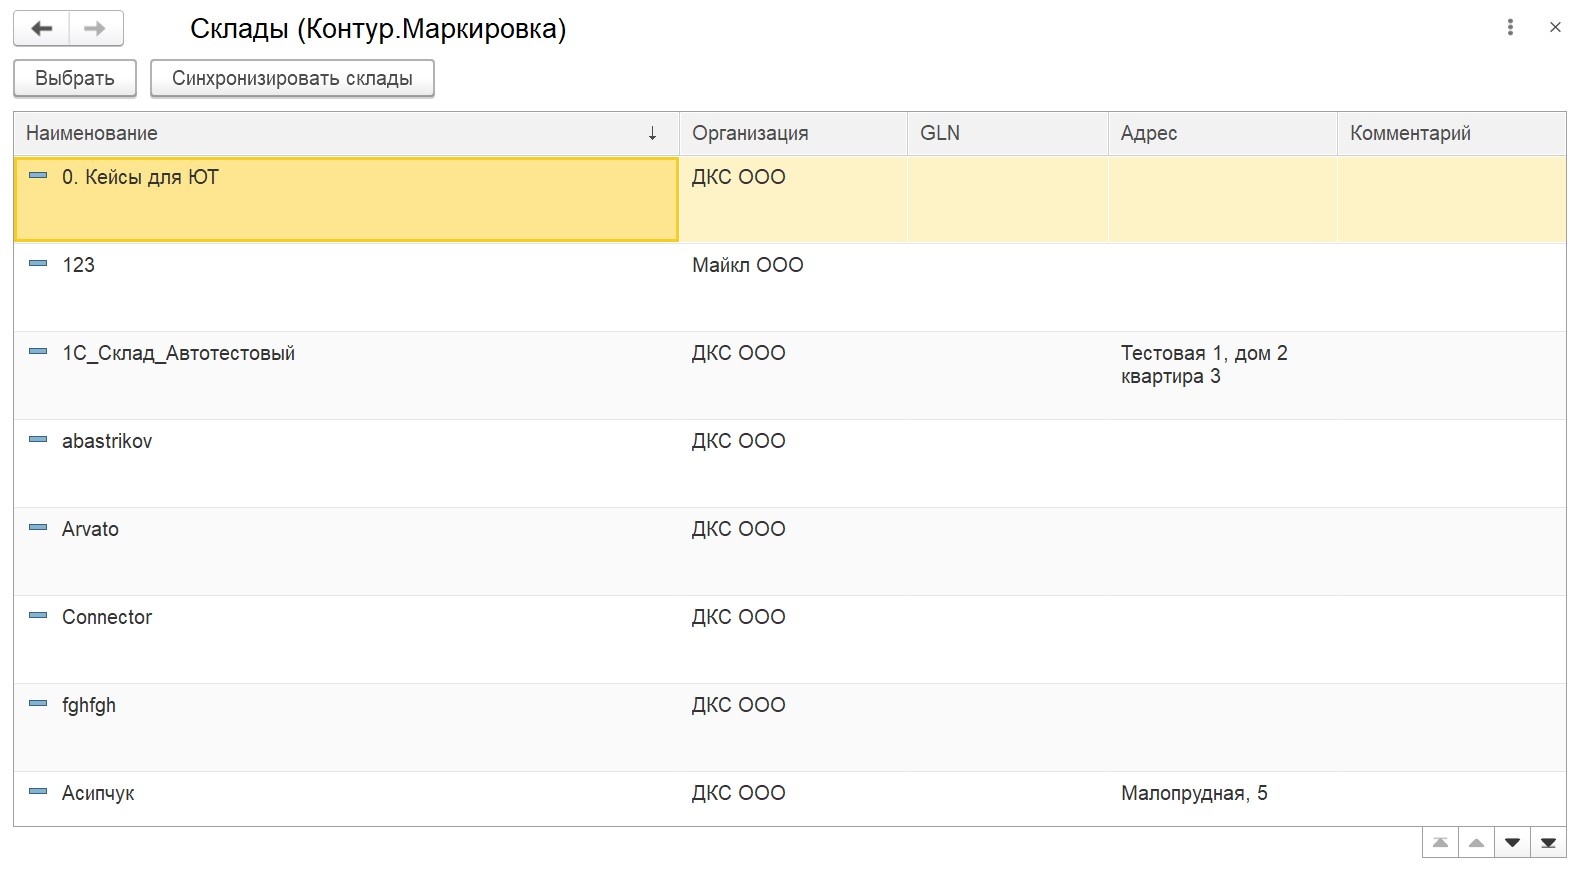Click the Организация column header
This screenshot has width=1592, height=877.
click(x=793, y=133)
